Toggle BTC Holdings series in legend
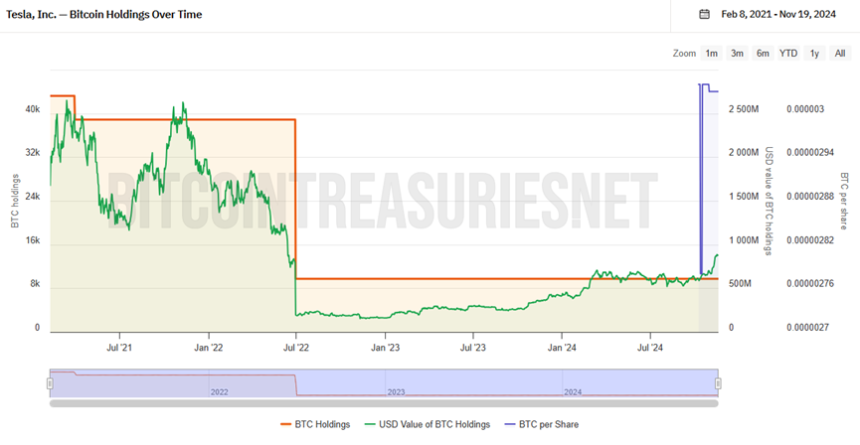Viewport: 860px width, 445px height. [315, 424]
